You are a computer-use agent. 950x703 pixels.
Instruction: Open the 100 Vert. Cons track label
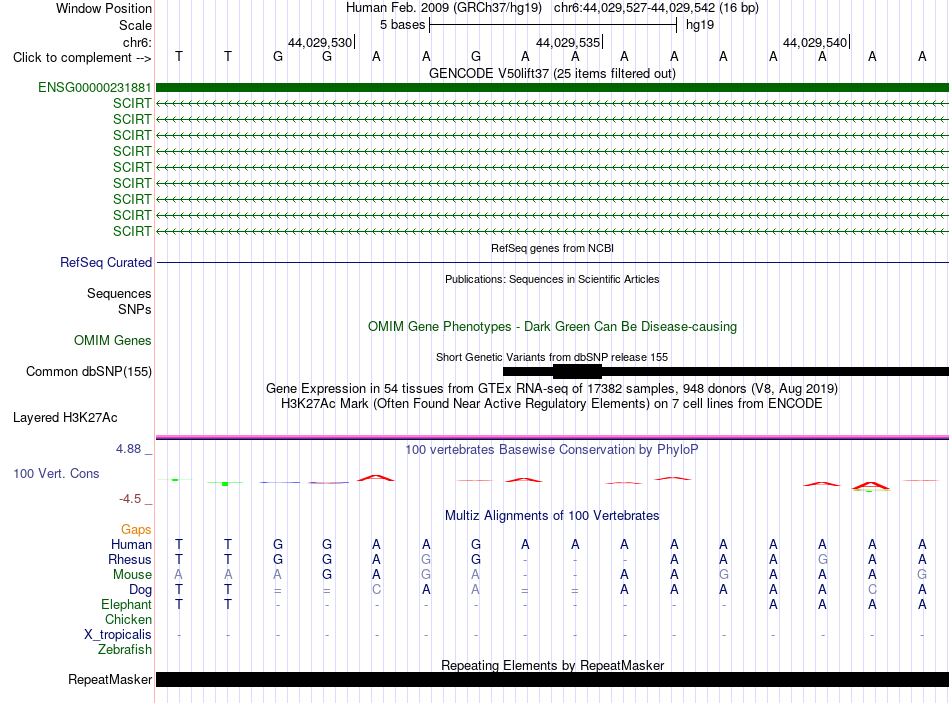tap(56, 474)
